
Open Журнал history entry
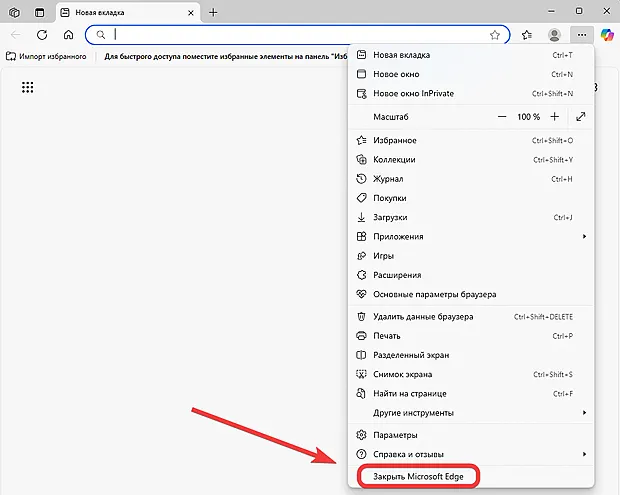[x=471, y=179]
